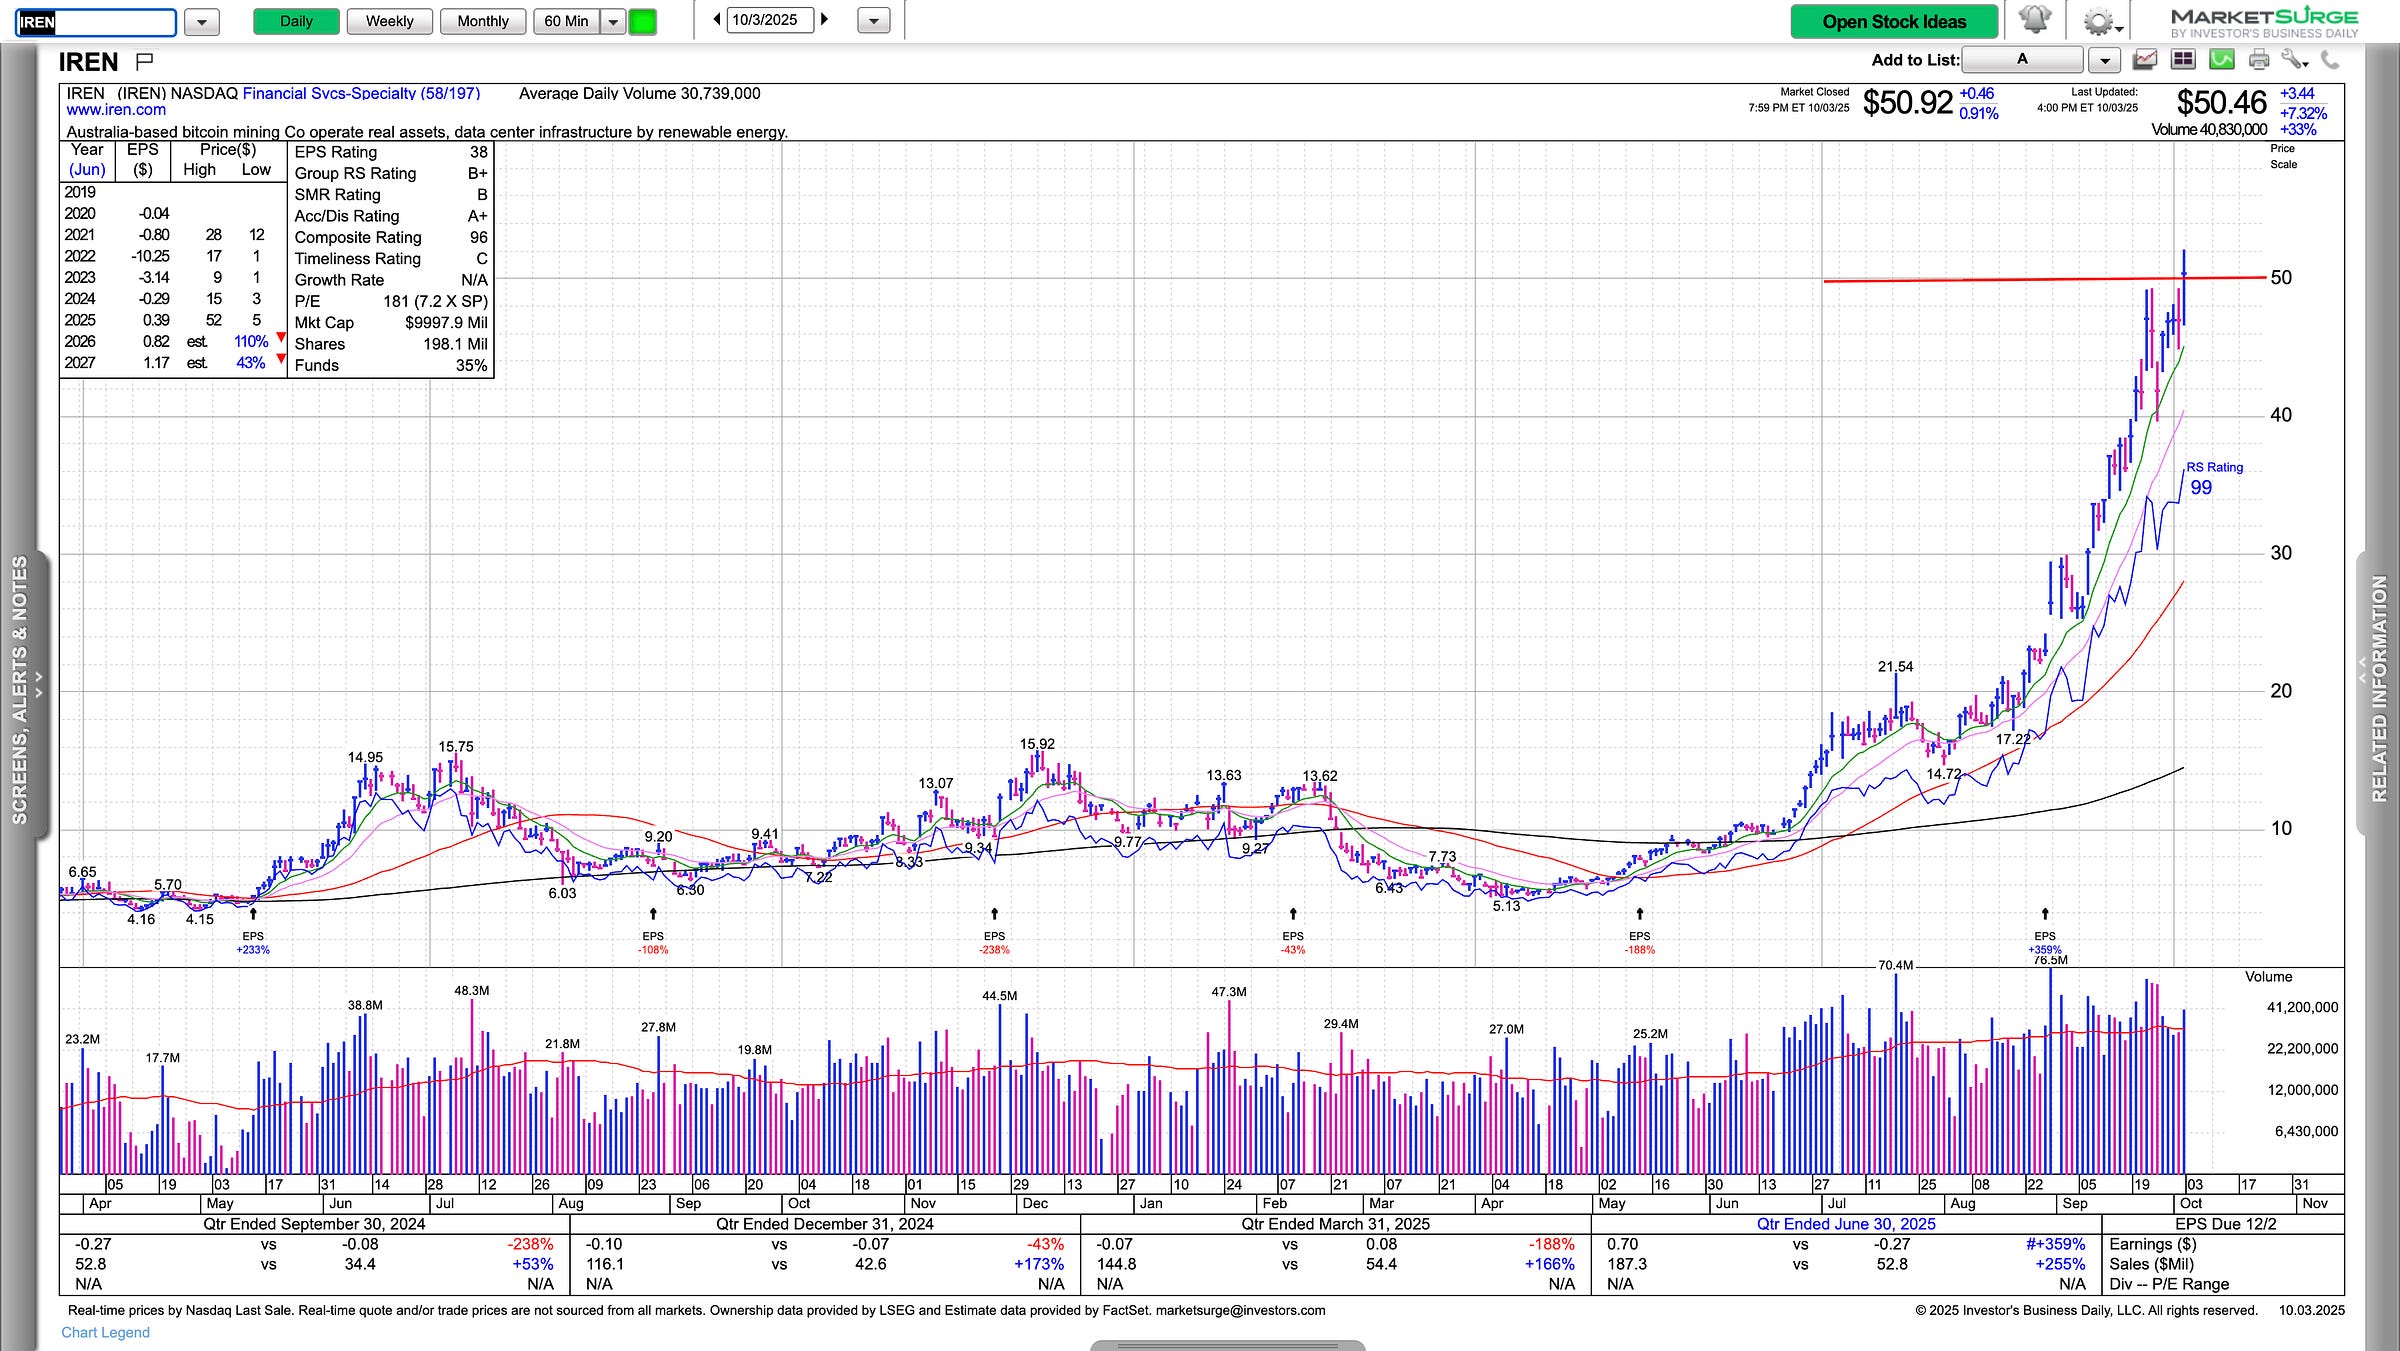The width and height of the screenshot is (2400, 1351).
Task: Open the symbol history dropdown arrow
Action: [201, 21]
